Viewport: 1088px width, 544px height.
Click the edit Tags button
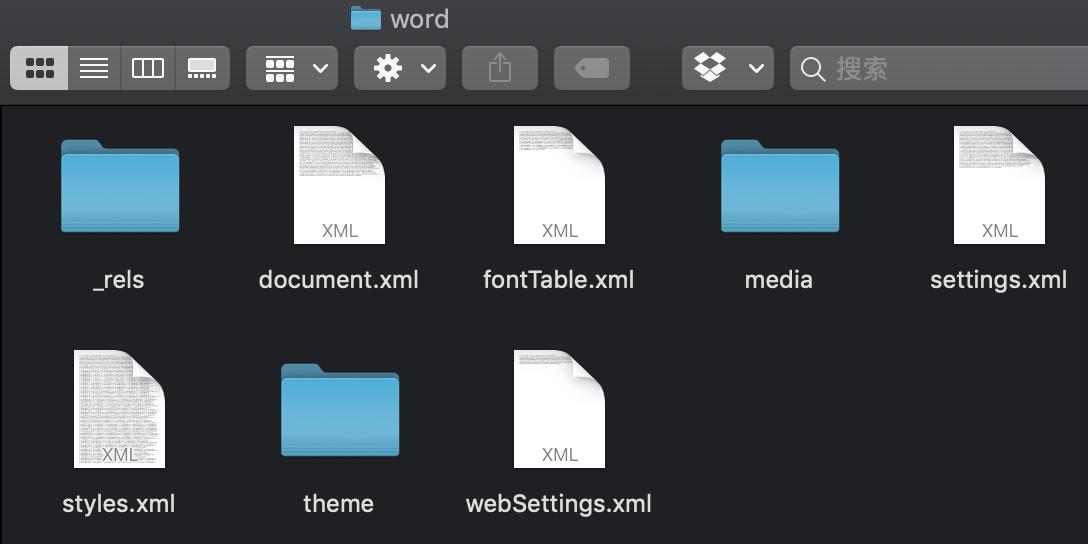tap(592, 68)
